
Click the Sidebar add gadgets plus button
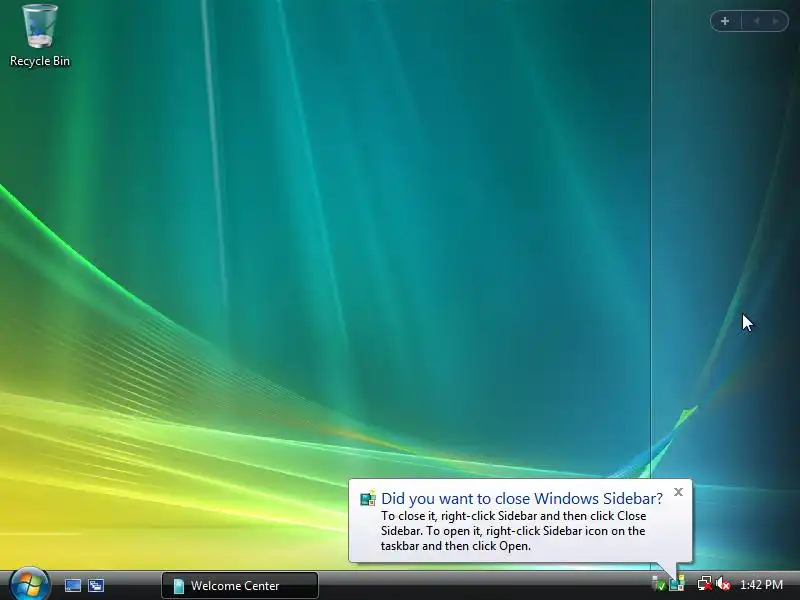[725, 21]
